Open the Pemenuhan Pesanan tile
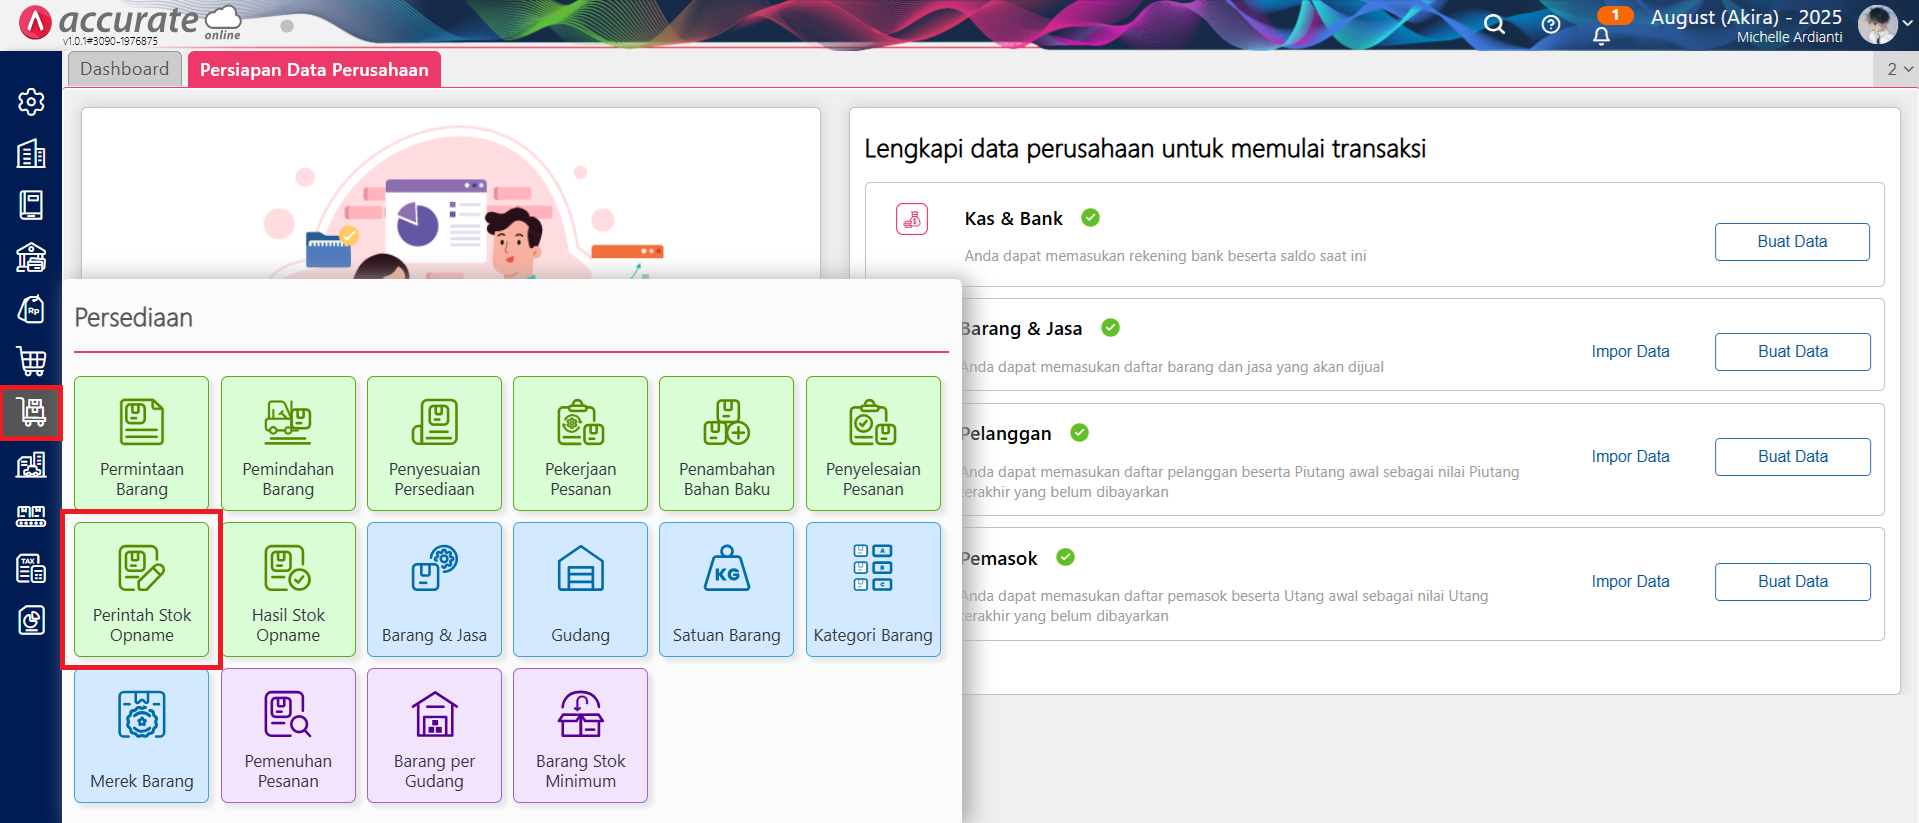1919x823 pixels. click(288, 735)
